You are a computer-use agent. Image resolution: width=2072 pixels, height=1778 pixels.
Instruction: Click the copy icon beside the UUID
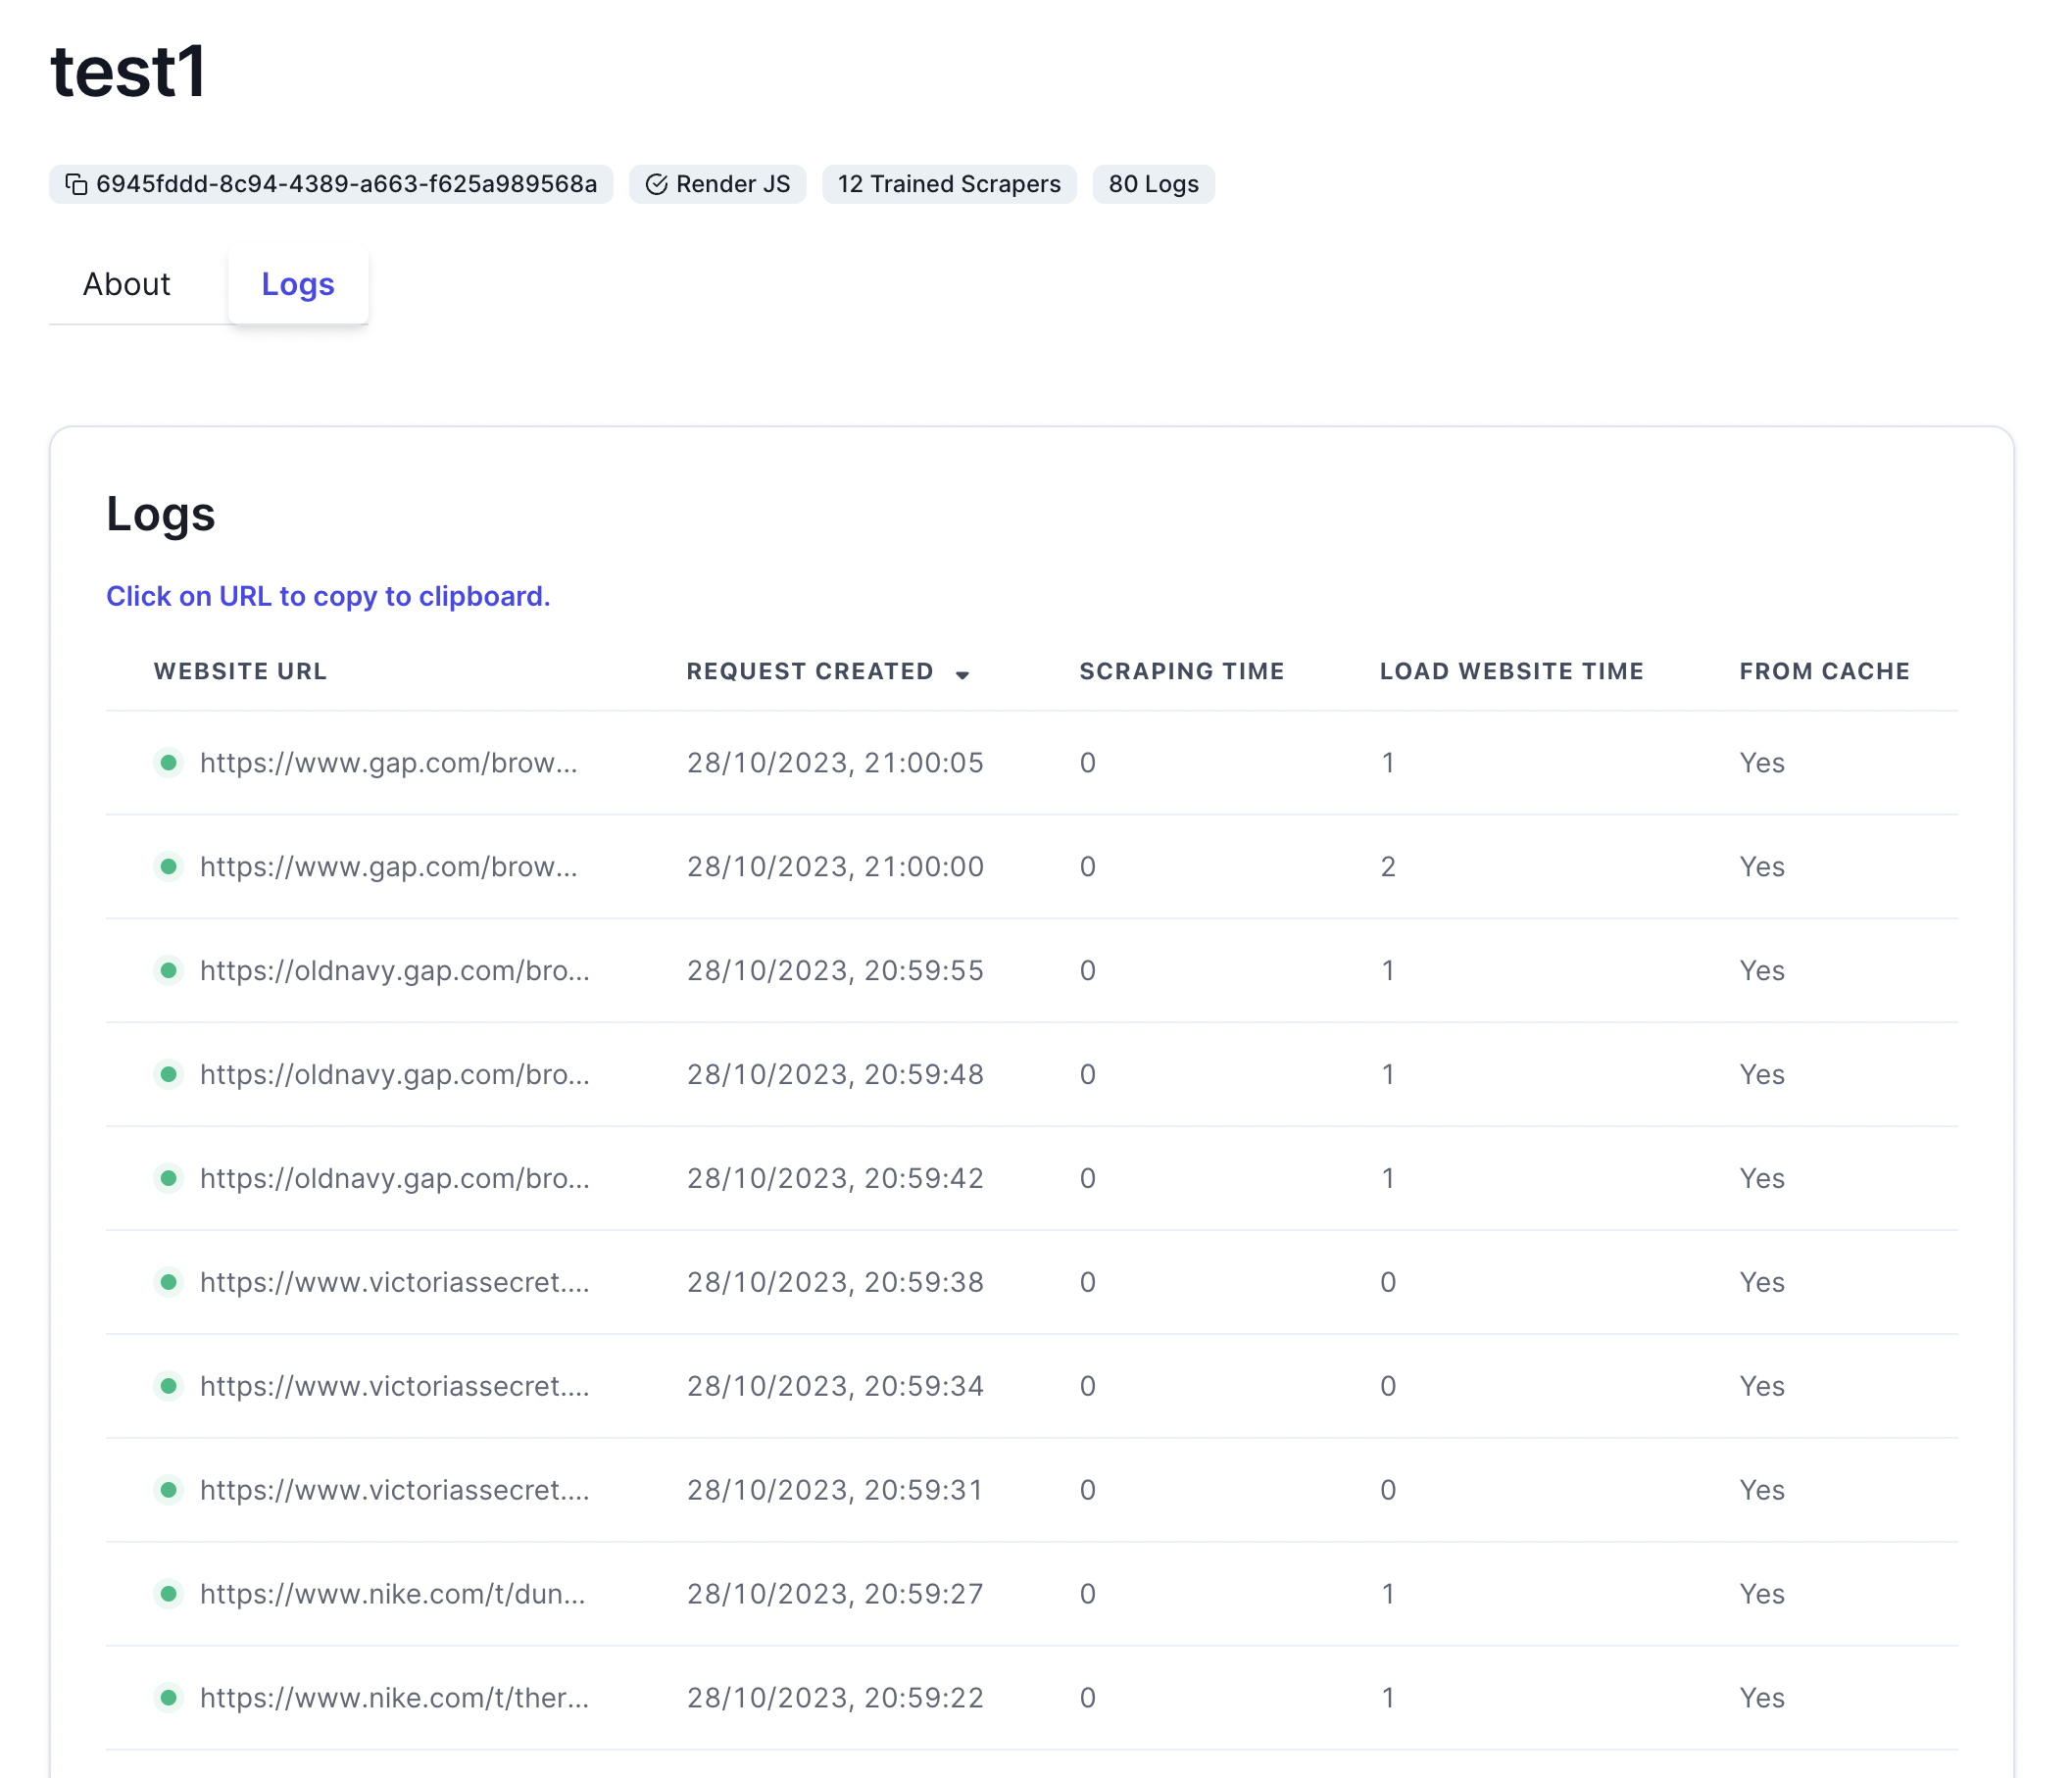click(x=76, y=184)
